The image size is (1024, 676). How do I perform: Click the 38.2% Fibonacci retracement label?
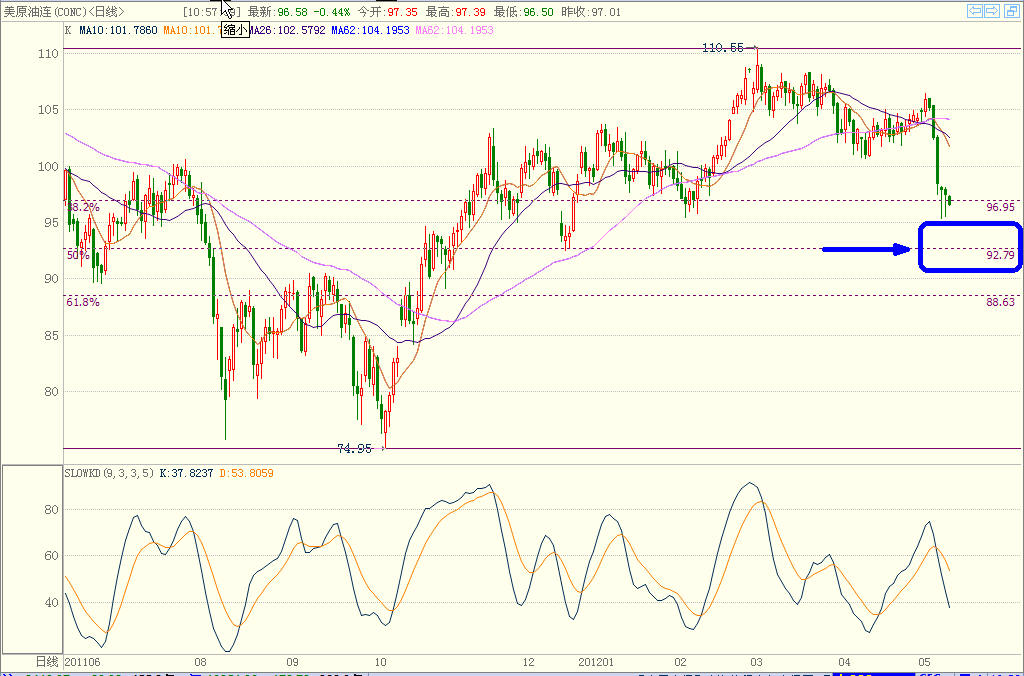tap(84, 206)
